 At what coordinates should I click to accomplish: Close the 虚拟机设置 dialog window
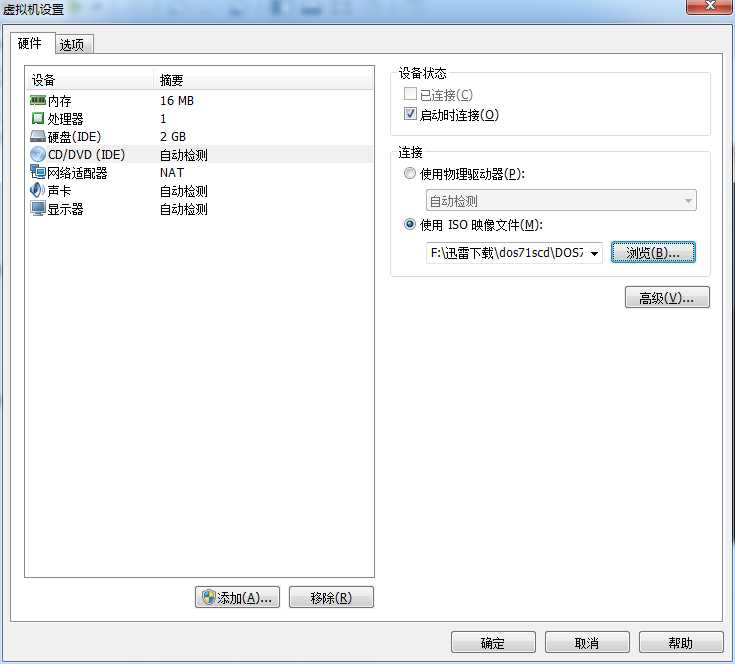(710, 6)
